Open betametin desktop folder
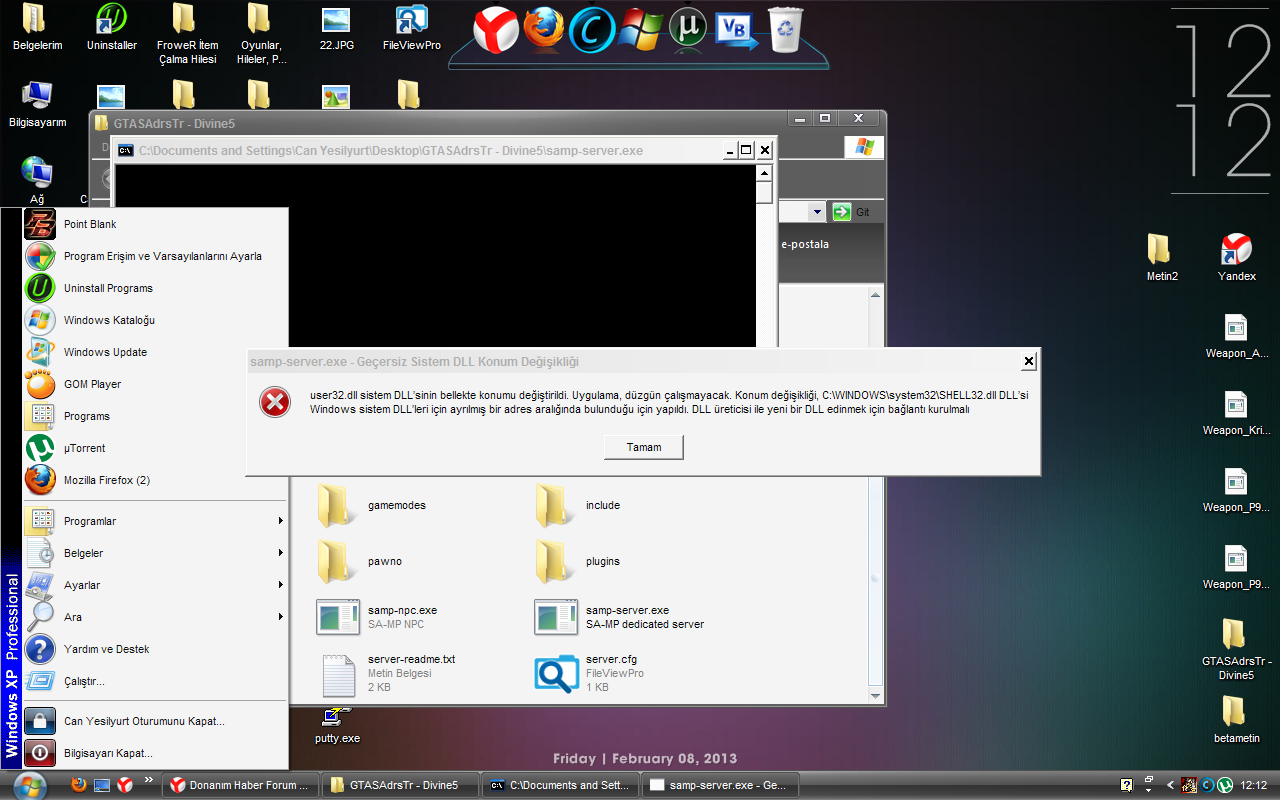The height and width of the screenshot is (800, 1280). click(1236, 719)
